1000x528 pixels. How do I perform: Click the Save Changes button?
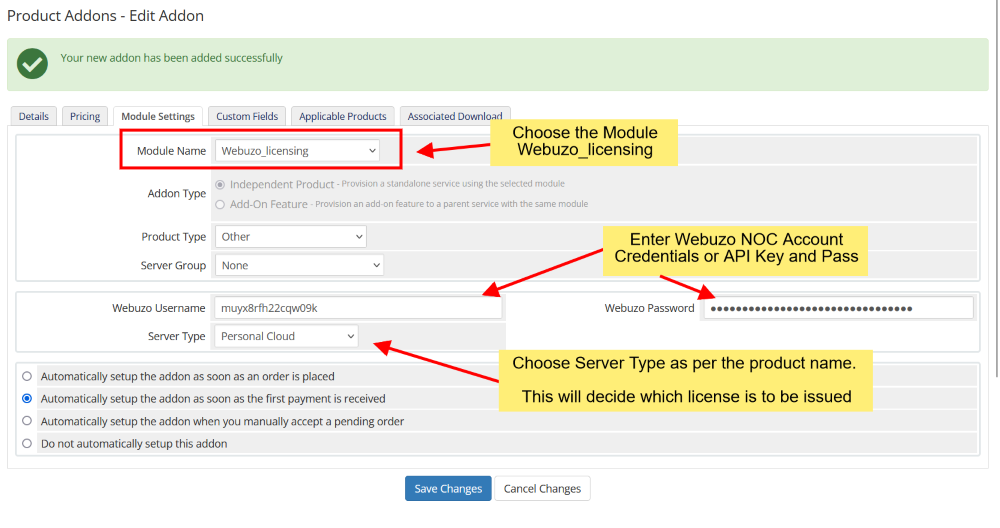(448, 488)
